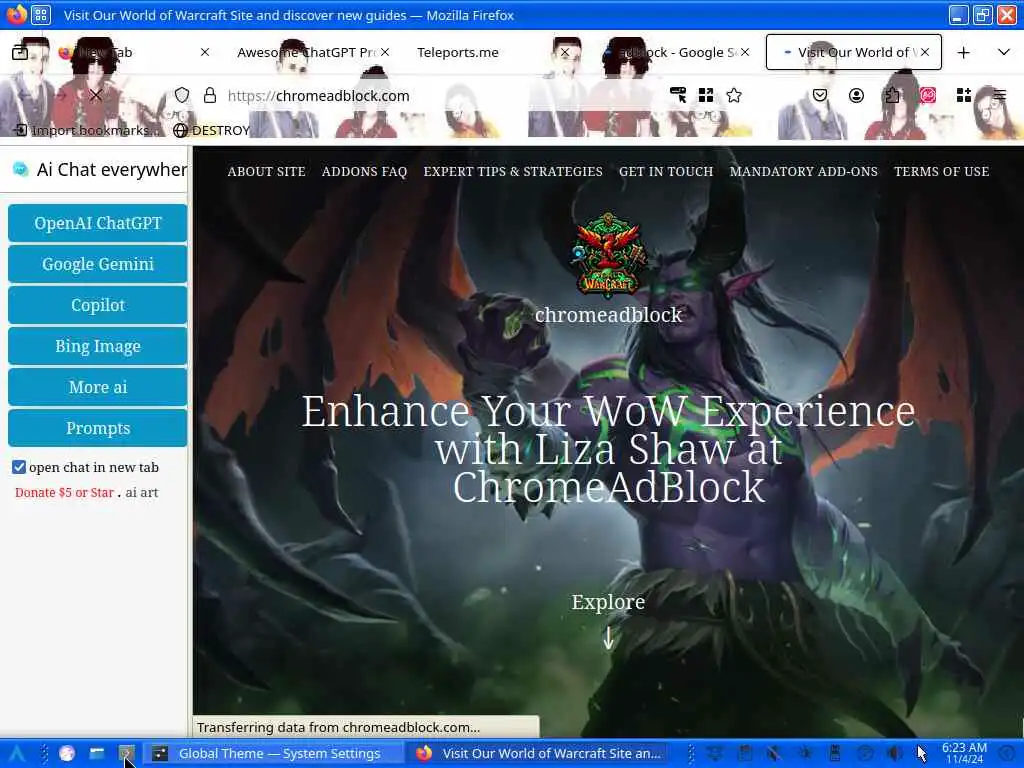
Task: Click the pointer tool icon in address bar
Action: tap(678, 95)
